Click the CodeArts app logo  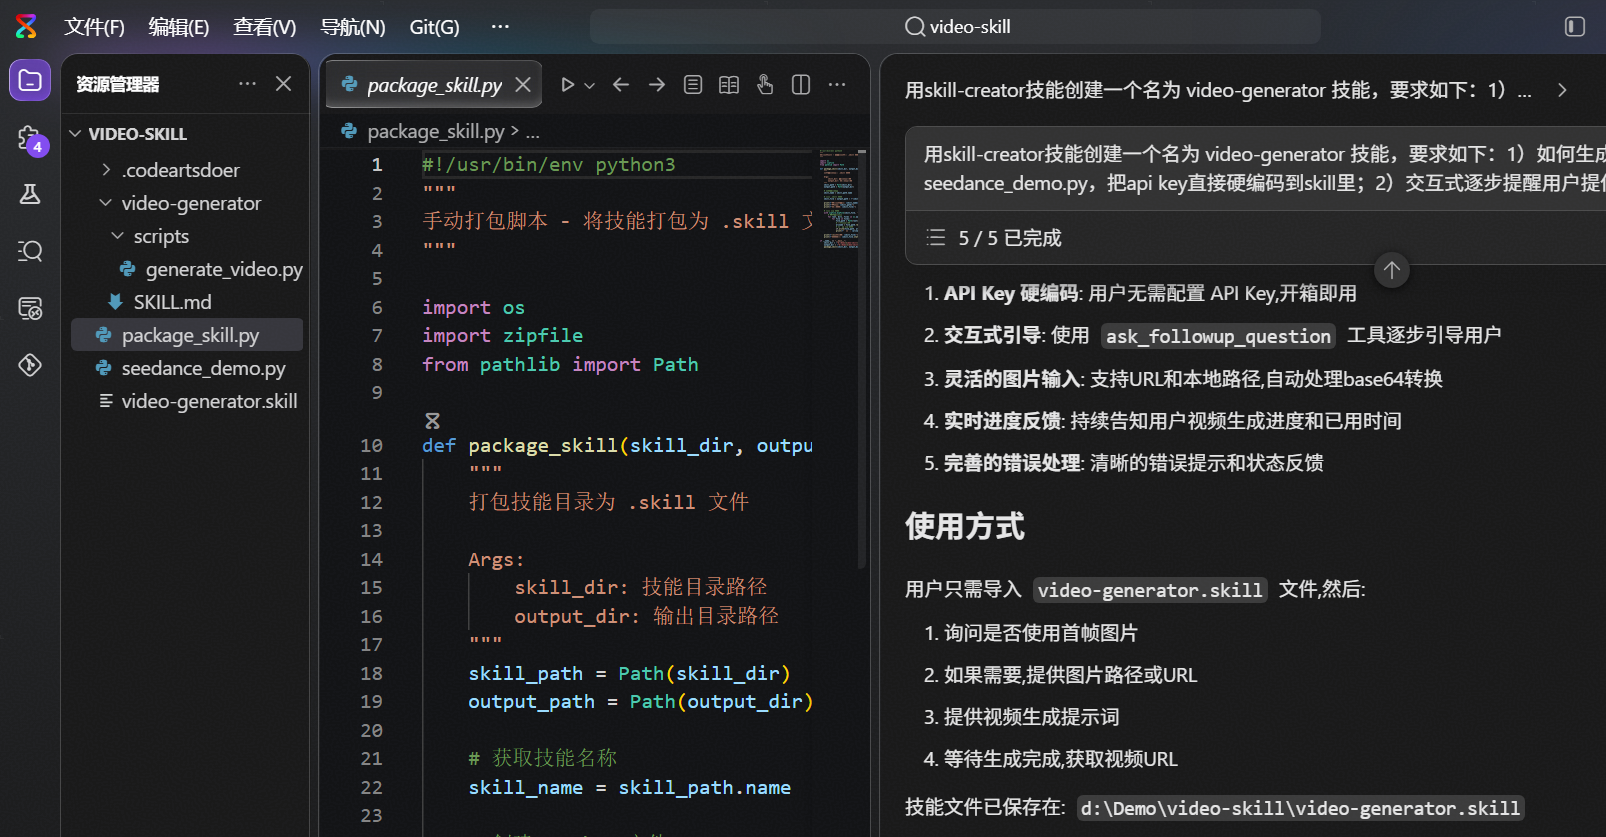[26, 27]
